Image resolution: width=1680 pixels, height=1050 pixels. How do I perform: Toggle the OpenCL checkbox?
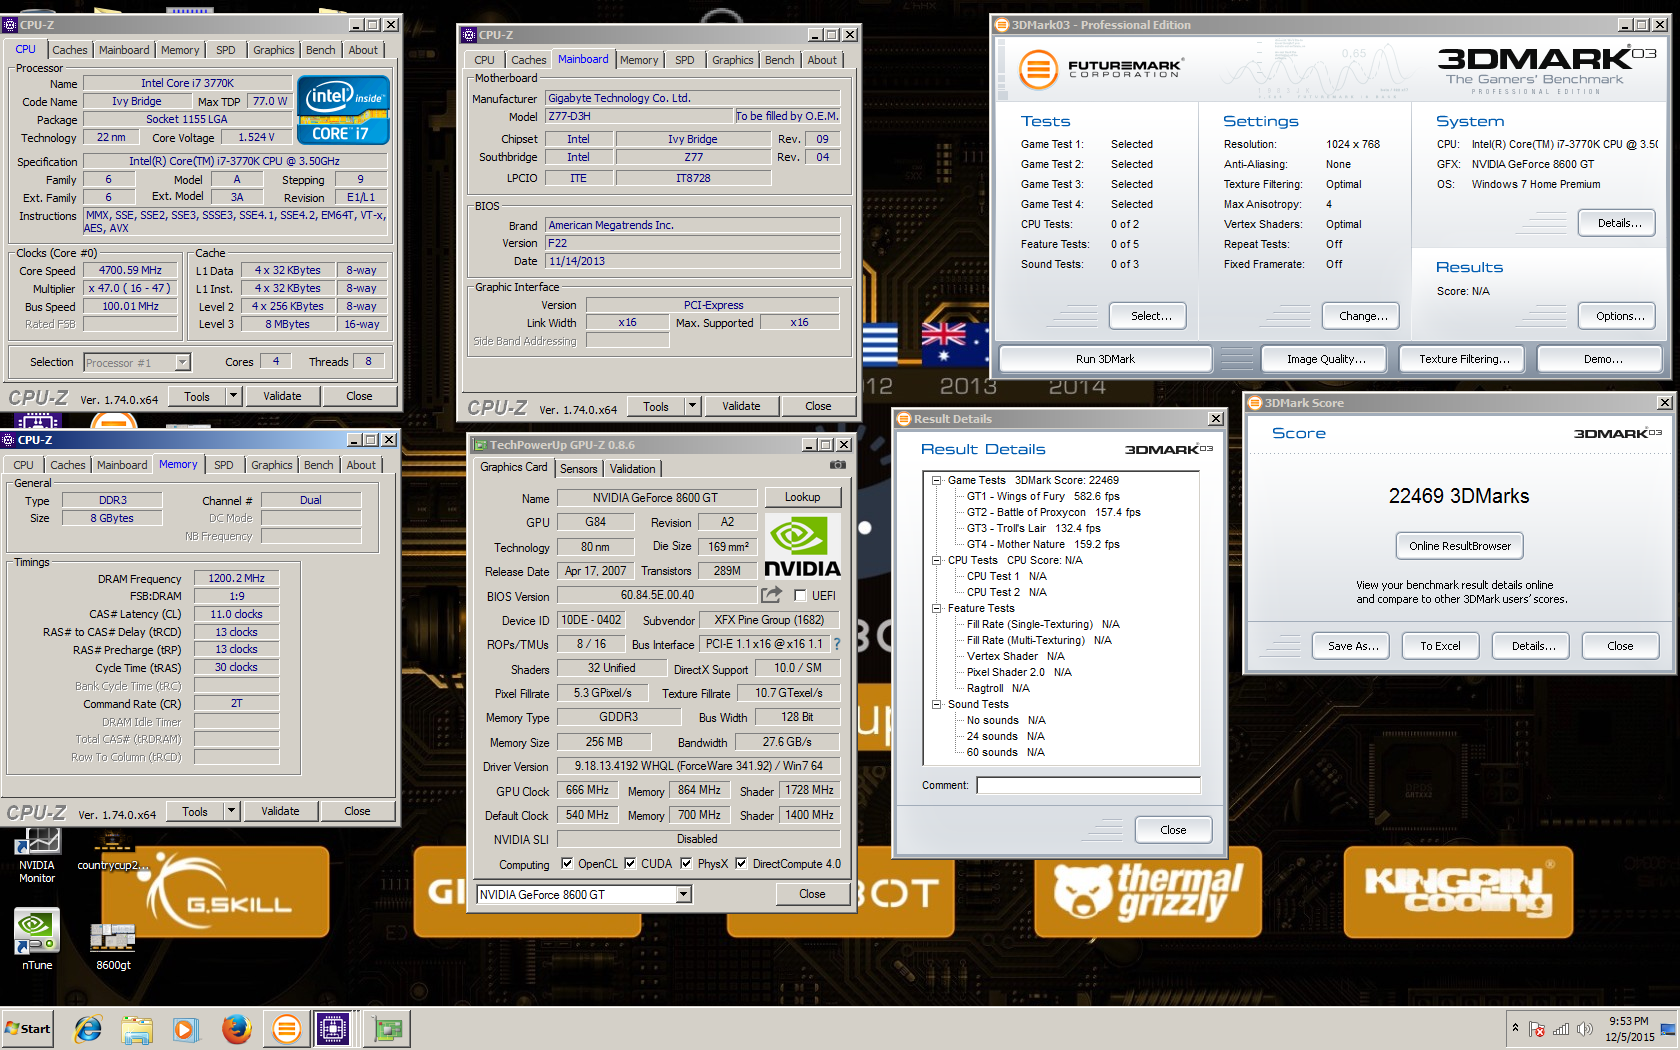click(567, 864)
